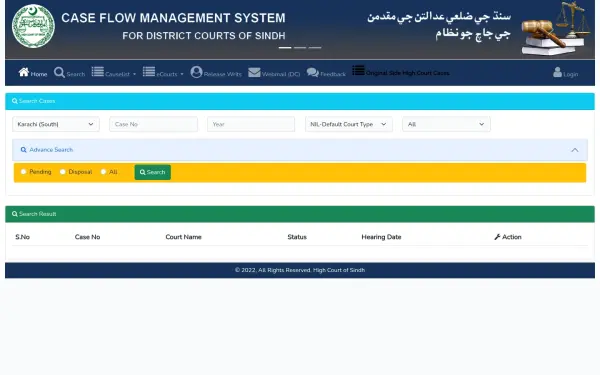This screenshot has height=375, width=600.
Task: Click the Feedback chat bubbles icon
Action: [313, 72]
